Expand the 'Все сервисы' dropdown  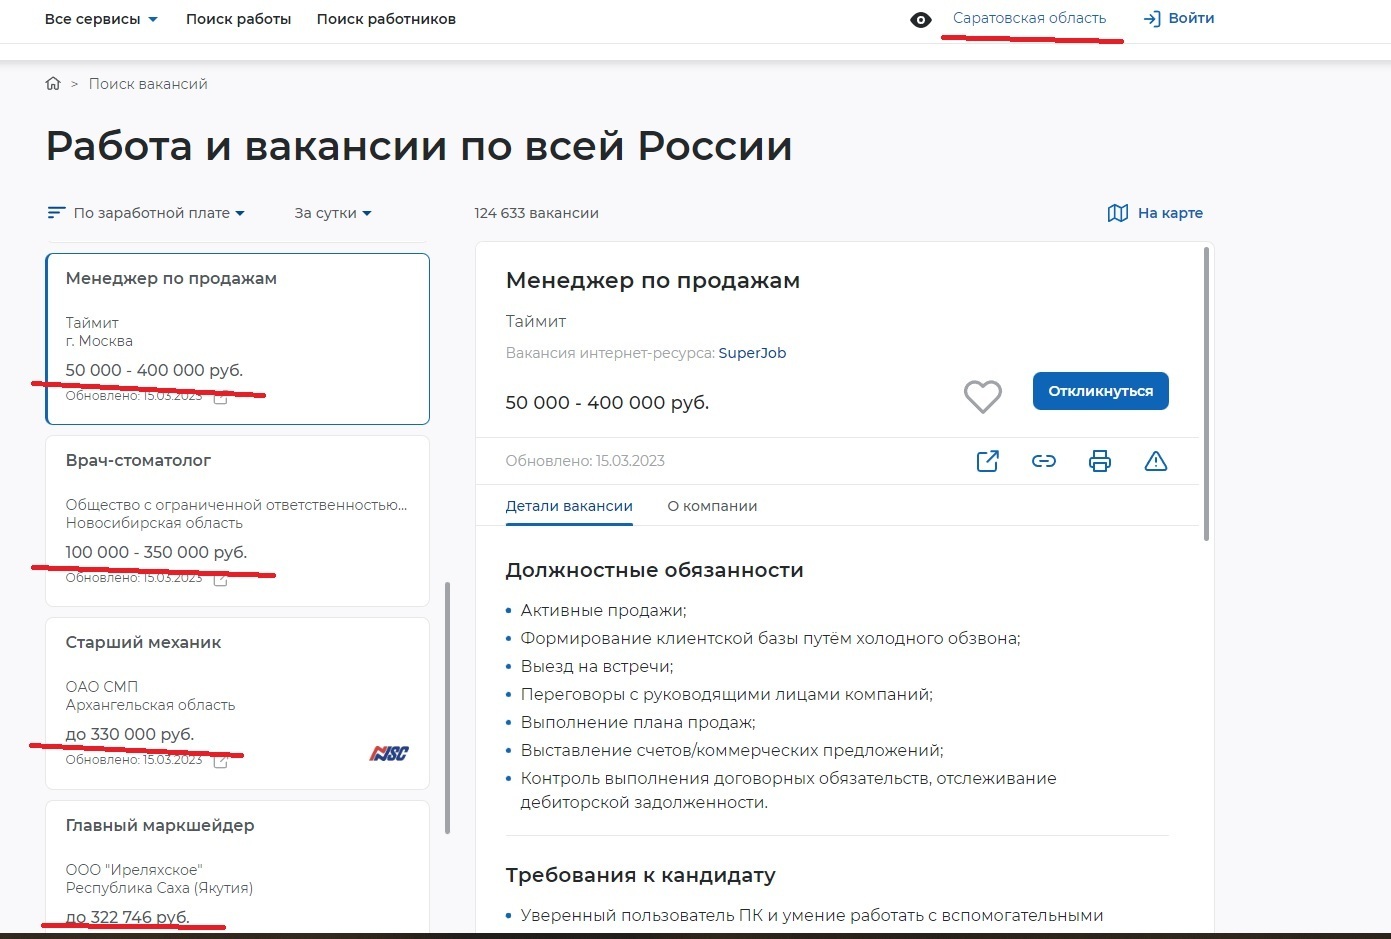(x=101, y=19)
